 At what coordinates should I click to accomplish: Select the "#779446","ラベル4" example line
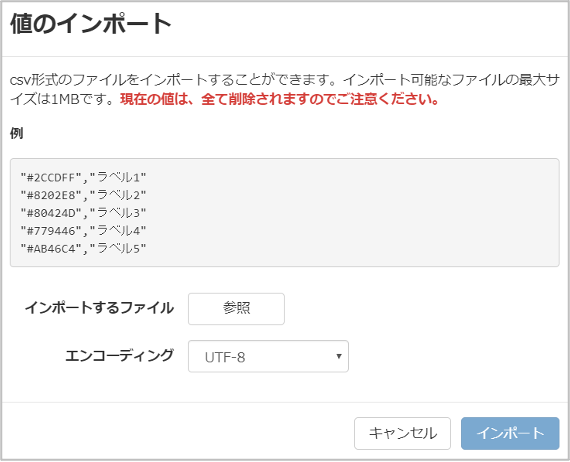pos(83,231)
